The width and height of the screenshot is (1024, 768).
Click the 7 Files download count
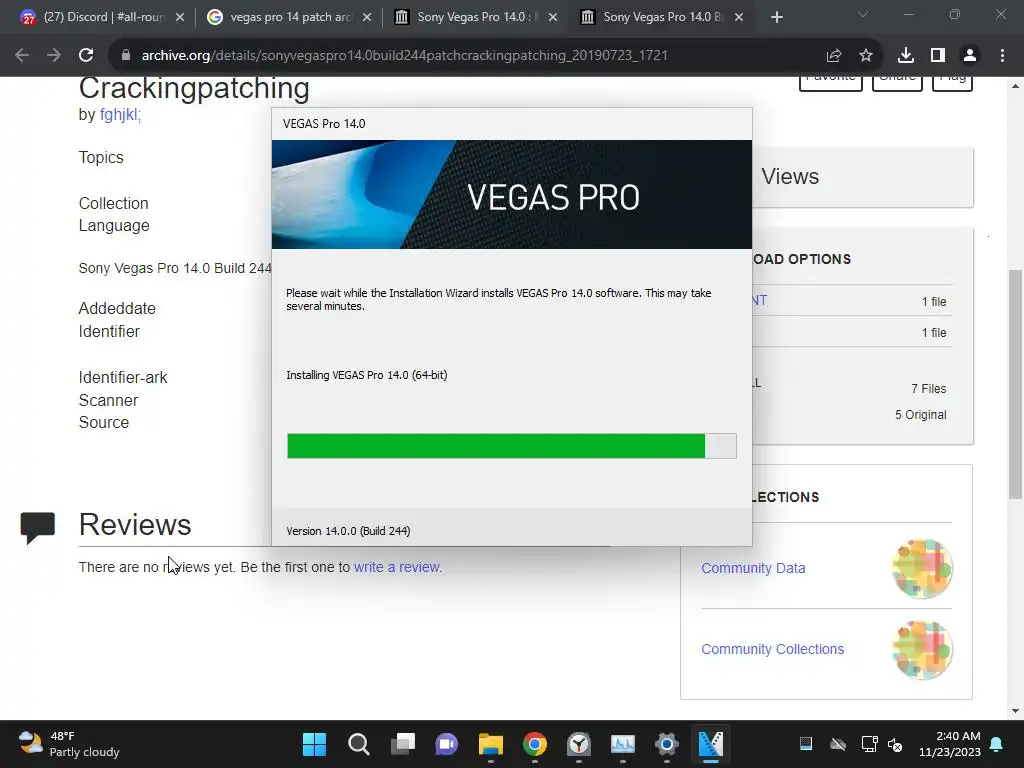click(x=929, y=389)
